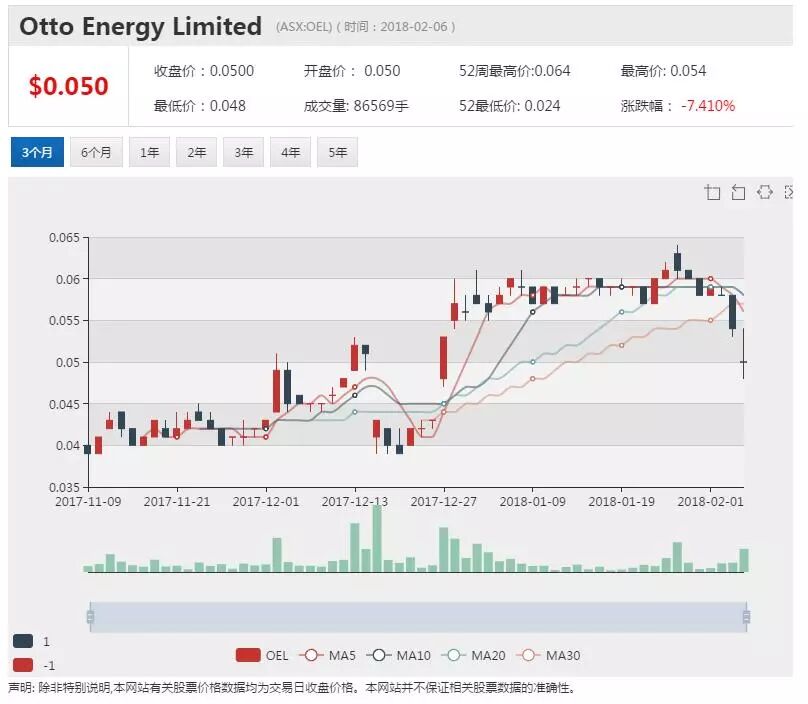
Task: Click the 0.065 price axis label
Action: pos(64,238)
